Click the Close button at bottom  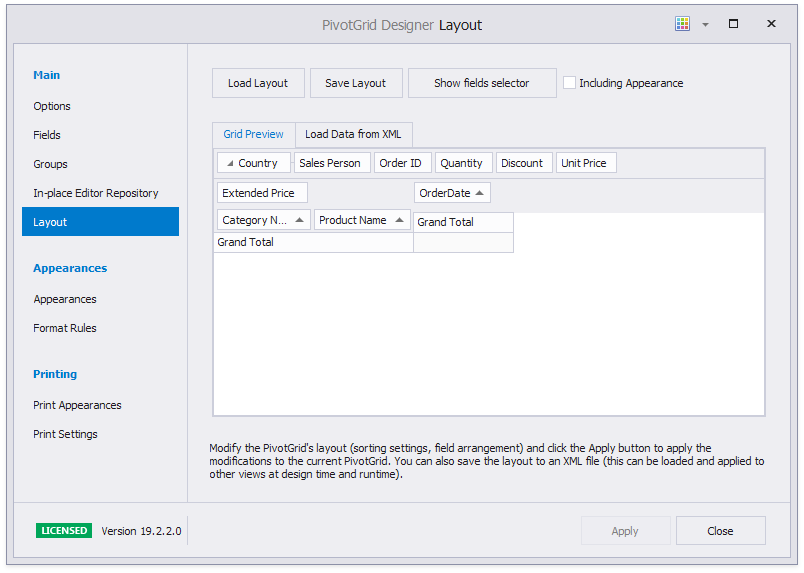coord(720,531)
